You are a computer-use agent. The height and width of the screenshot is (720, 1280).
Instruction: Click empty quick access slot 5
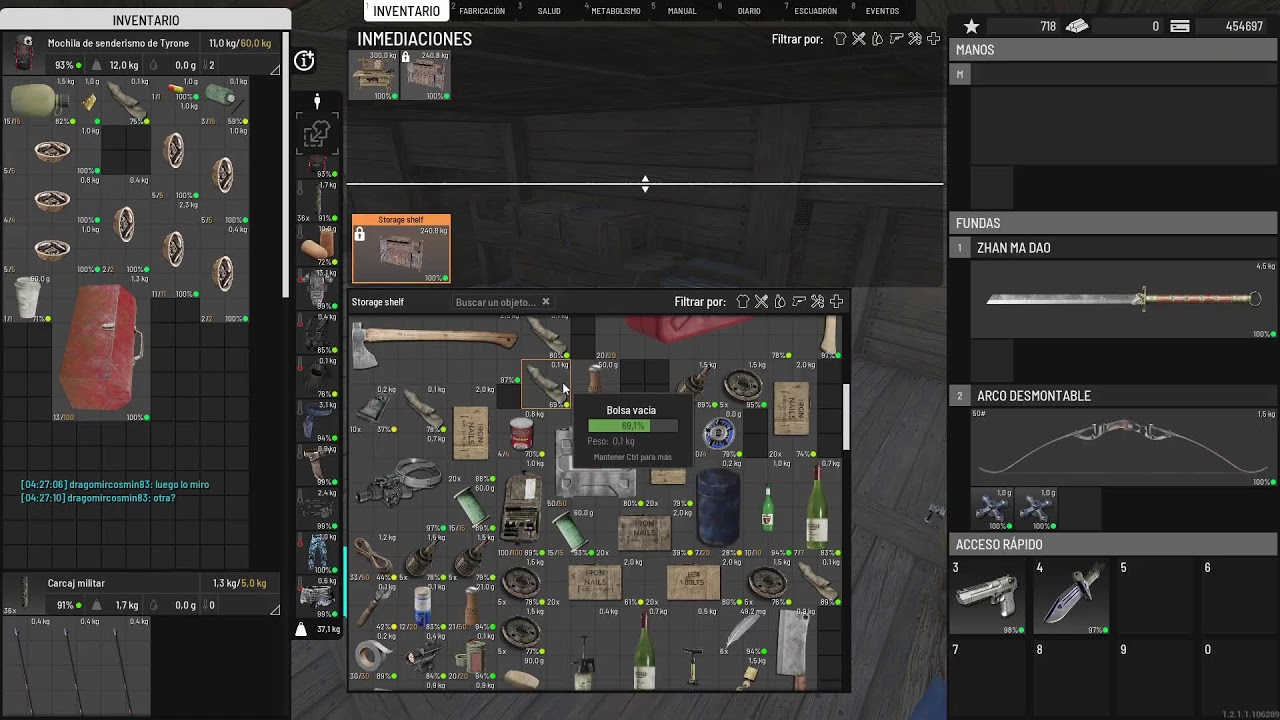coord(1156,596)
